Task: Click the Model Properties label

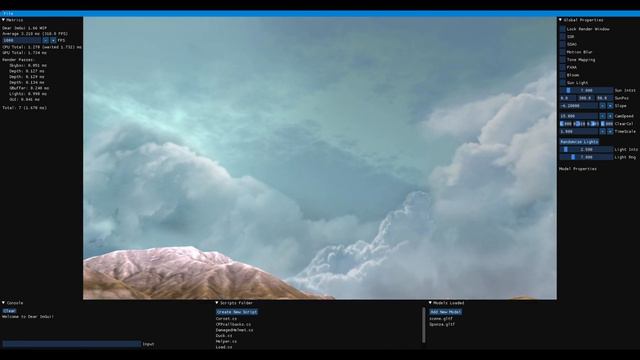Action: [x=578, y=169]
